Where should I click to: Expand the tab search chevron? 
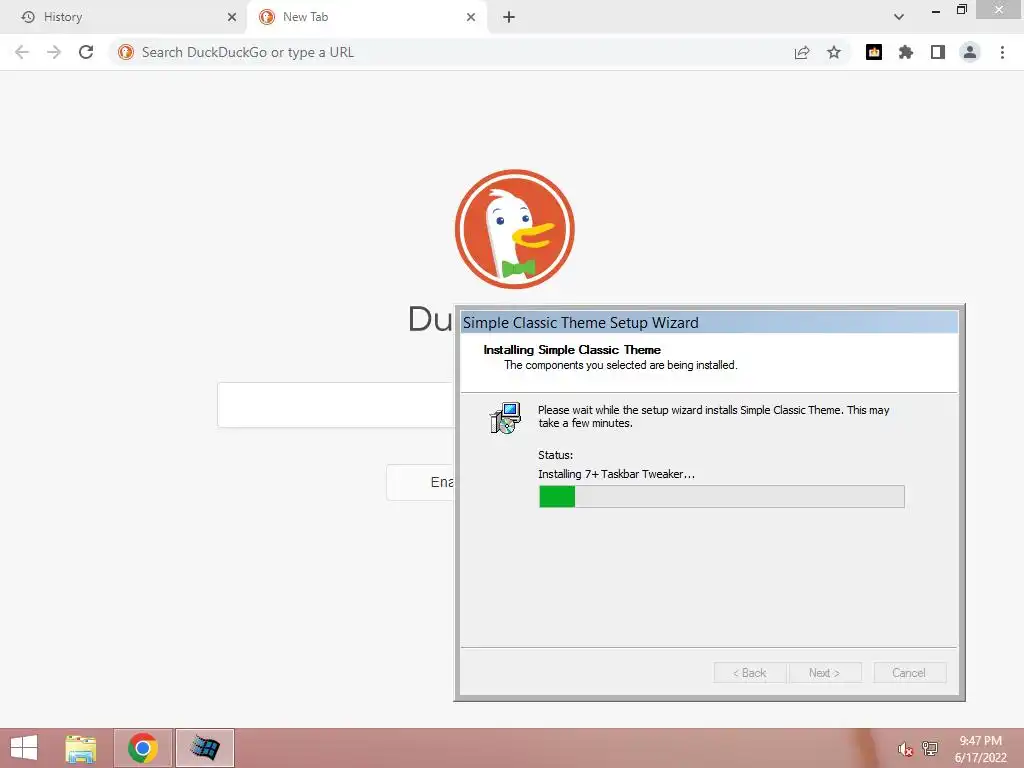pyautogui.click(x=899, y=17)
